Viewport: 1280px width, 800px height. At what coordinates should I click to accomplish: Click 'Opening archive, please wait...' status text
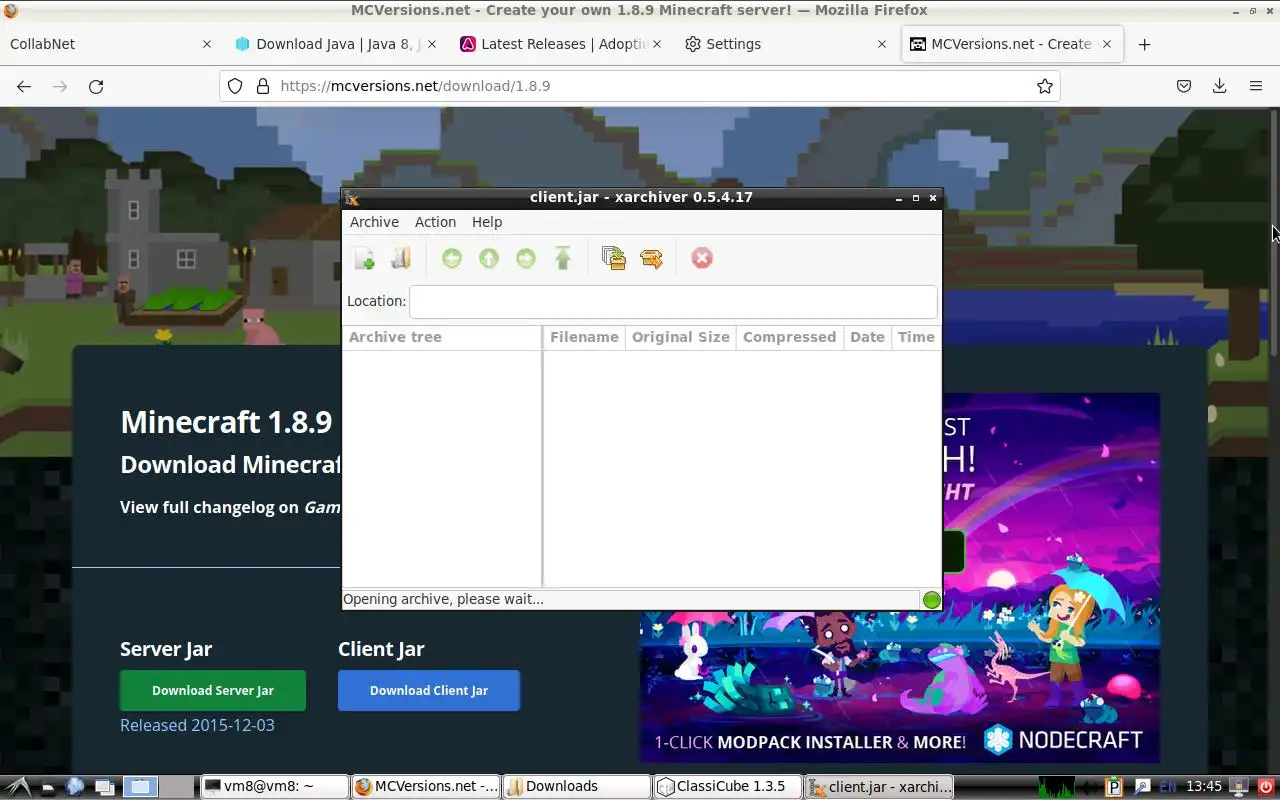tap(443, 600)
